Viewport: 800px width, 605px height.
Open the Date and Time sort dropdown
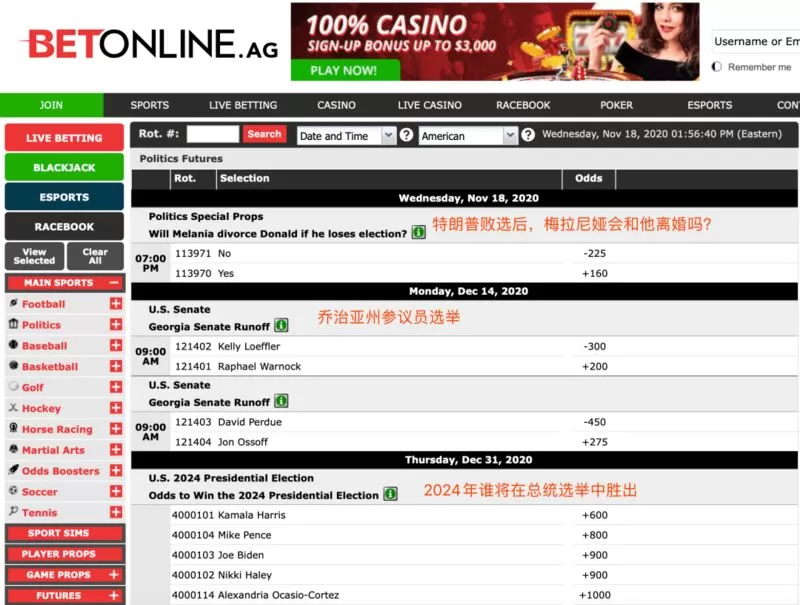click(x=346, y=136)
